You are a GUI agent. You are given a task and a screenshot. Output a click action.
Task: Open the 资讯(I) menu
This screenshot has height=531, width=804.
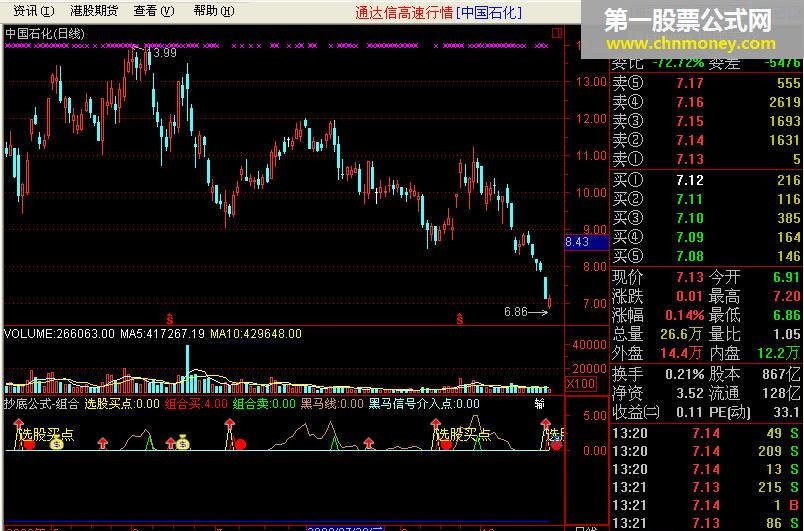tap(33, 11)
